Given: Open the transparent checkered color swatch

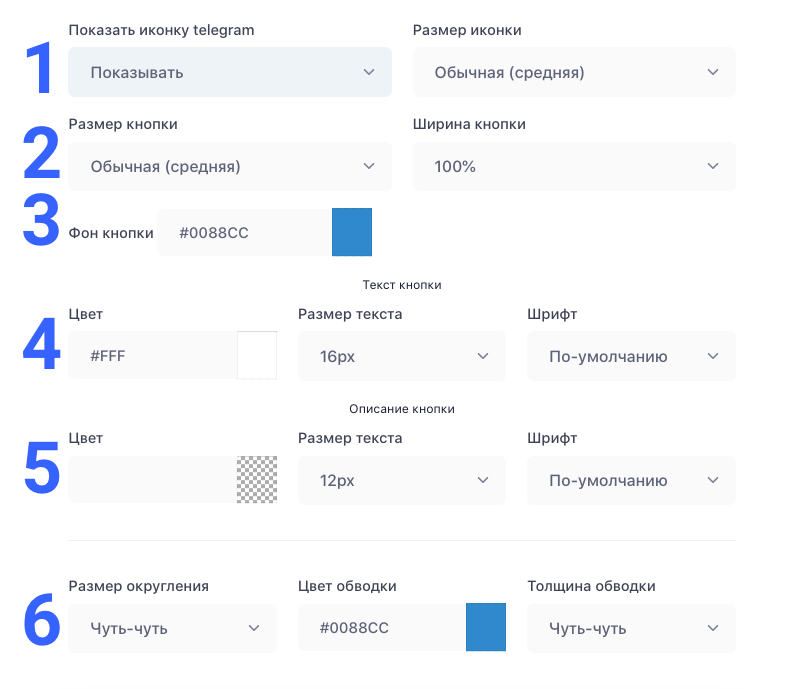Looking at the screenshot, I should point(257,479).
